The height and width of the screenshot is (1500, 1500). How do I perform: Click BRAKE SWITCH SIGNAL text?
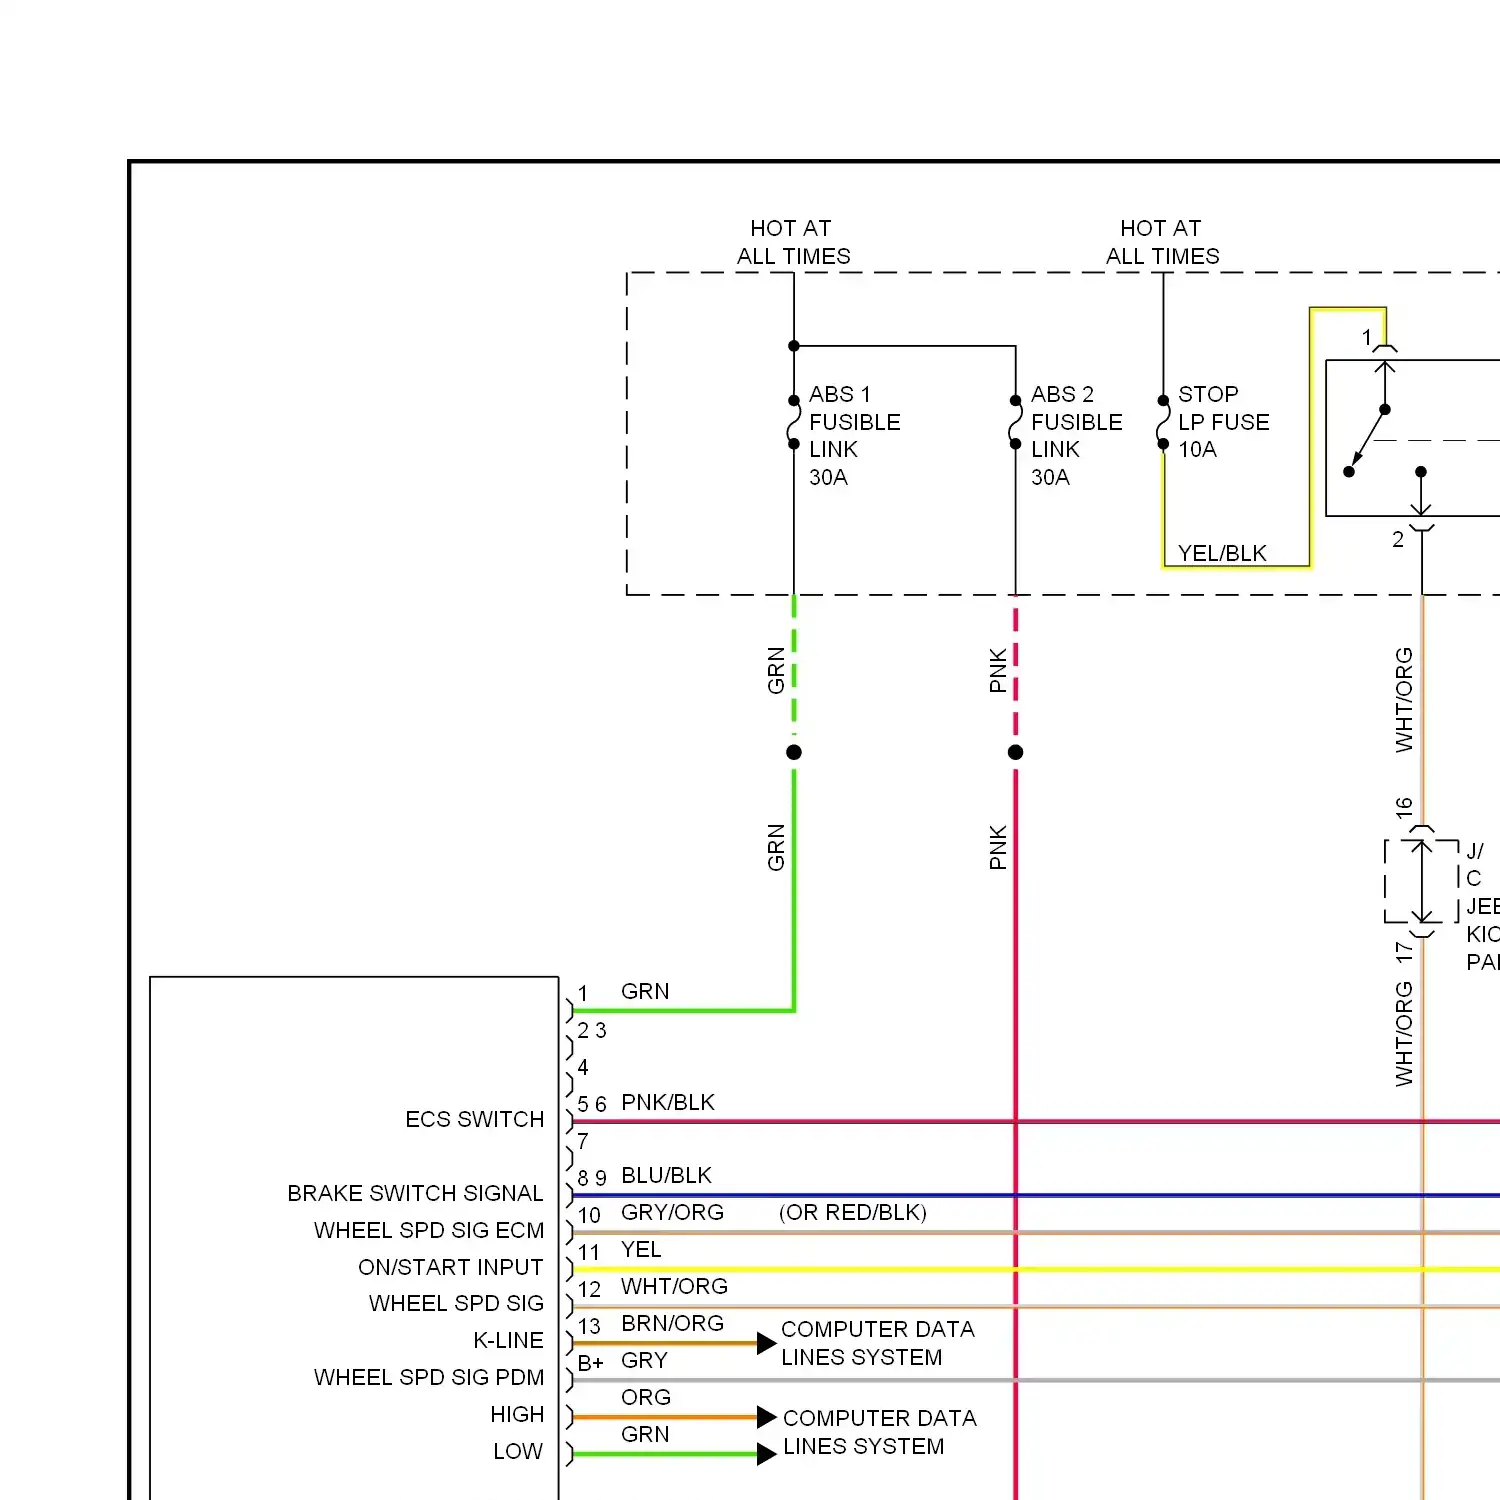[x=415, y=1193]
